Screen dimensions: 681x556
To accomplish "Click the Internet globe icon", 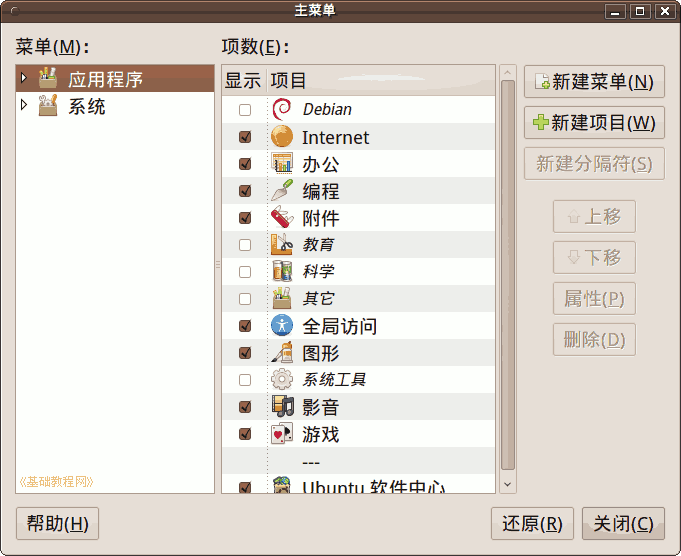I will coord(281,136).
